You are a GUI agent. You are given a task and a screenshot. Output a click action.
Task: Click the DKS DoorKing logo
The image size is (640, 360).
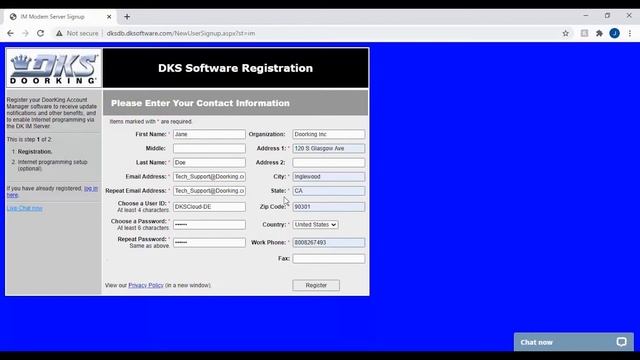(x=54, y=68)
